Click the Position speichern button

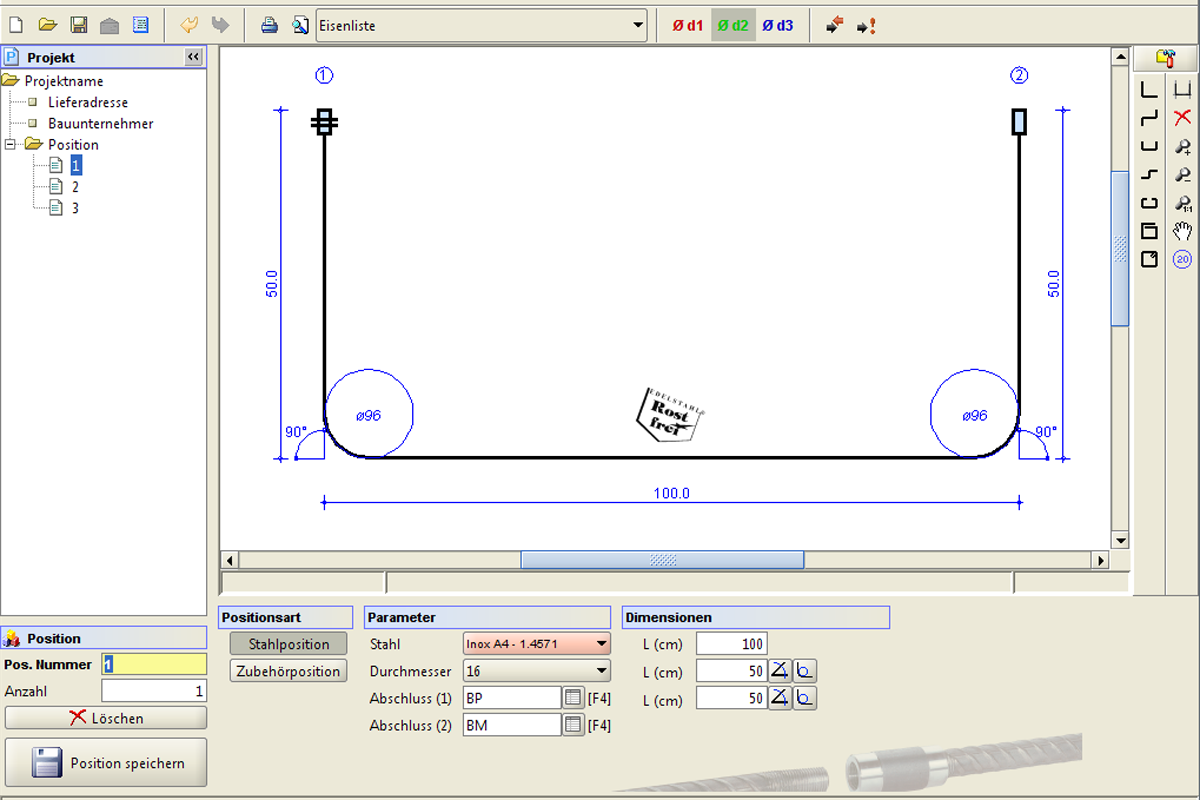106,763
